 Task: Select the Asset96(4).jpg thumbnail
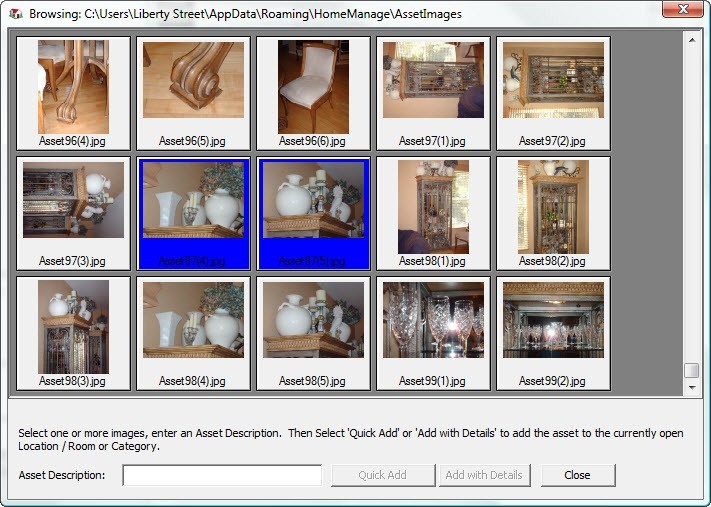pos(73,93)
